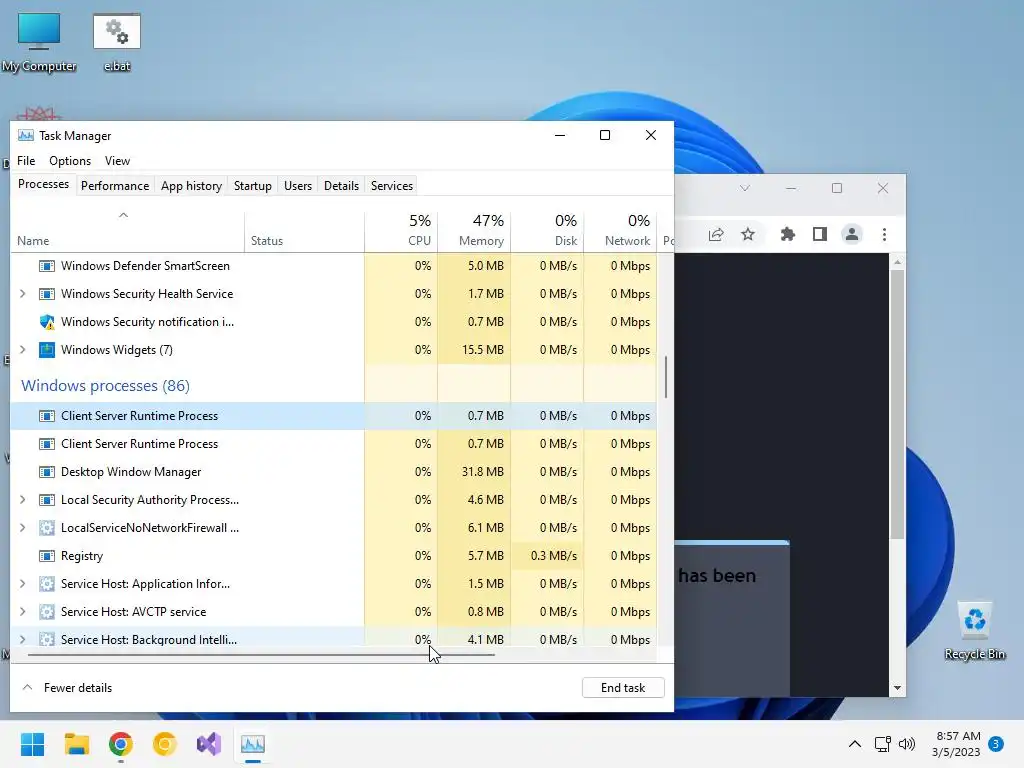Open the volume control in system tray

[906, 744]
